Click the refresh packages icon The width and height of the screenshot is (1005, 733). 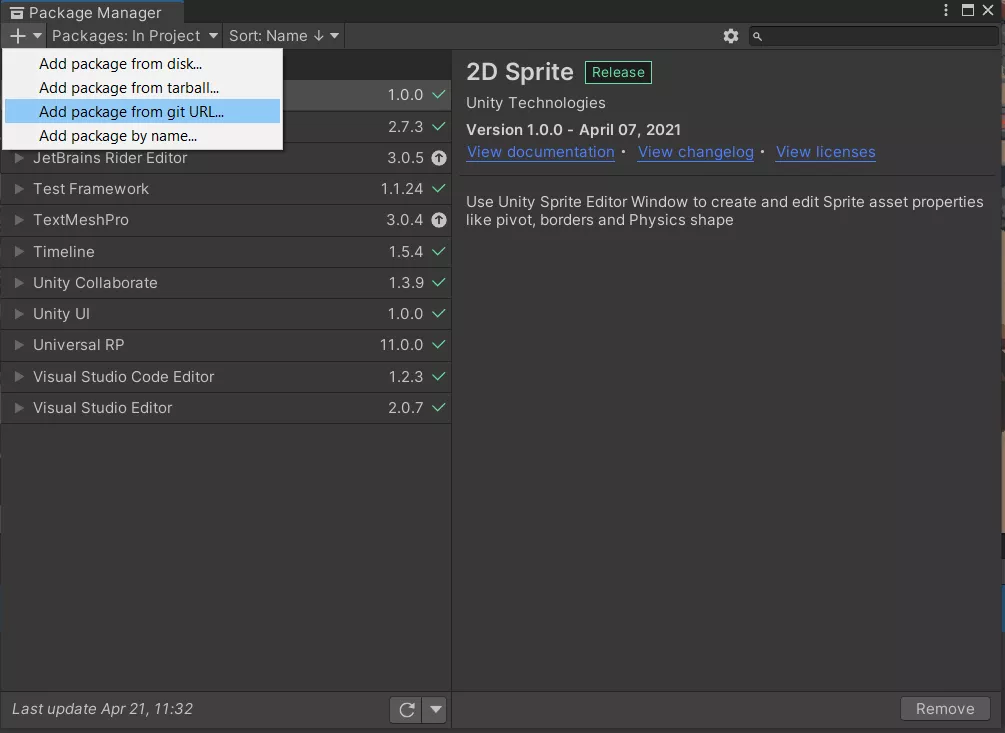pos(407,710)
